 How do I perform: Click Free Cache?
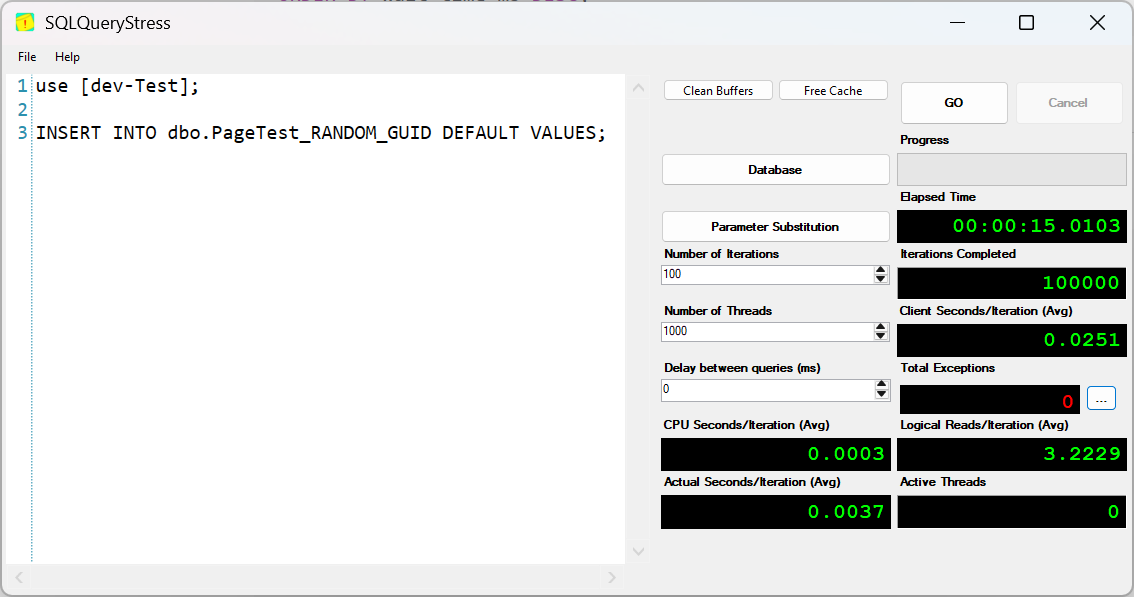click(833, 89)
